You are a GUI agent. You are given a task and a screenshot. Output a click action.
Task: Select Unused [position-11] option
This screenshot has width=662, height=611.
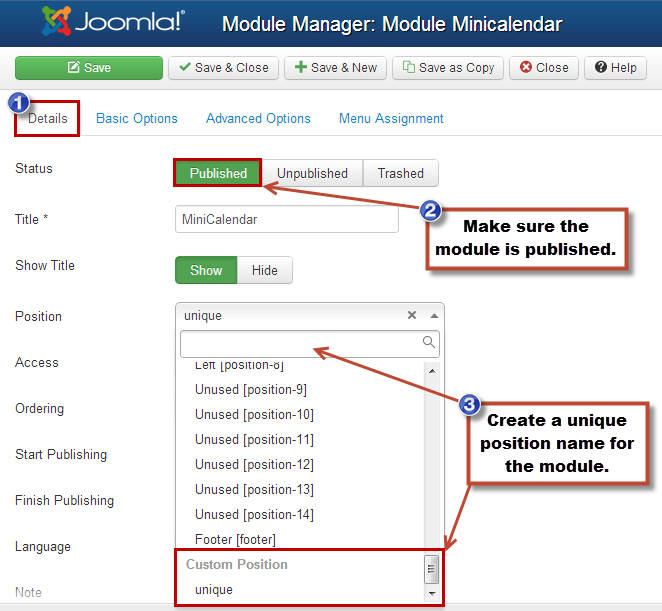[x=254, y=440]
